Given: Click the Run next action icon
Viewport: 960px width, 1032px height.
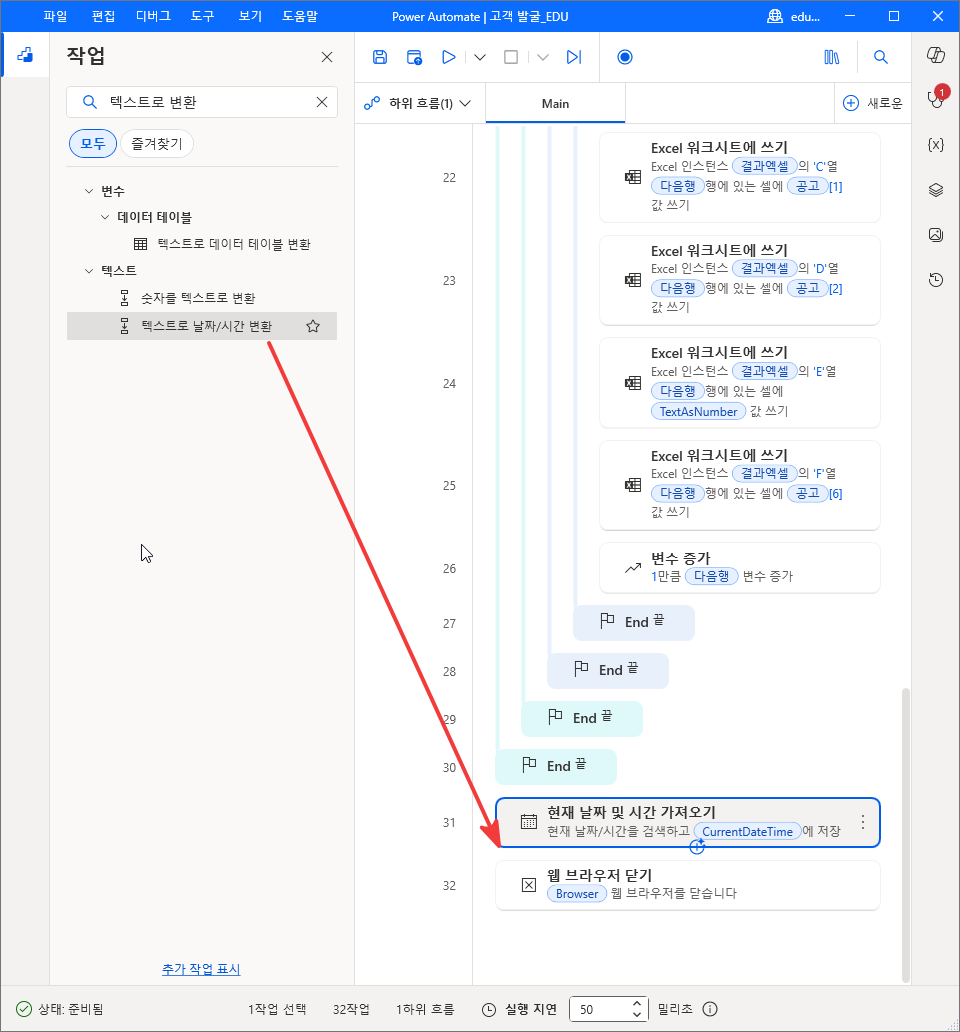Looking at the screenshot, I should click(x=574, y=57).
